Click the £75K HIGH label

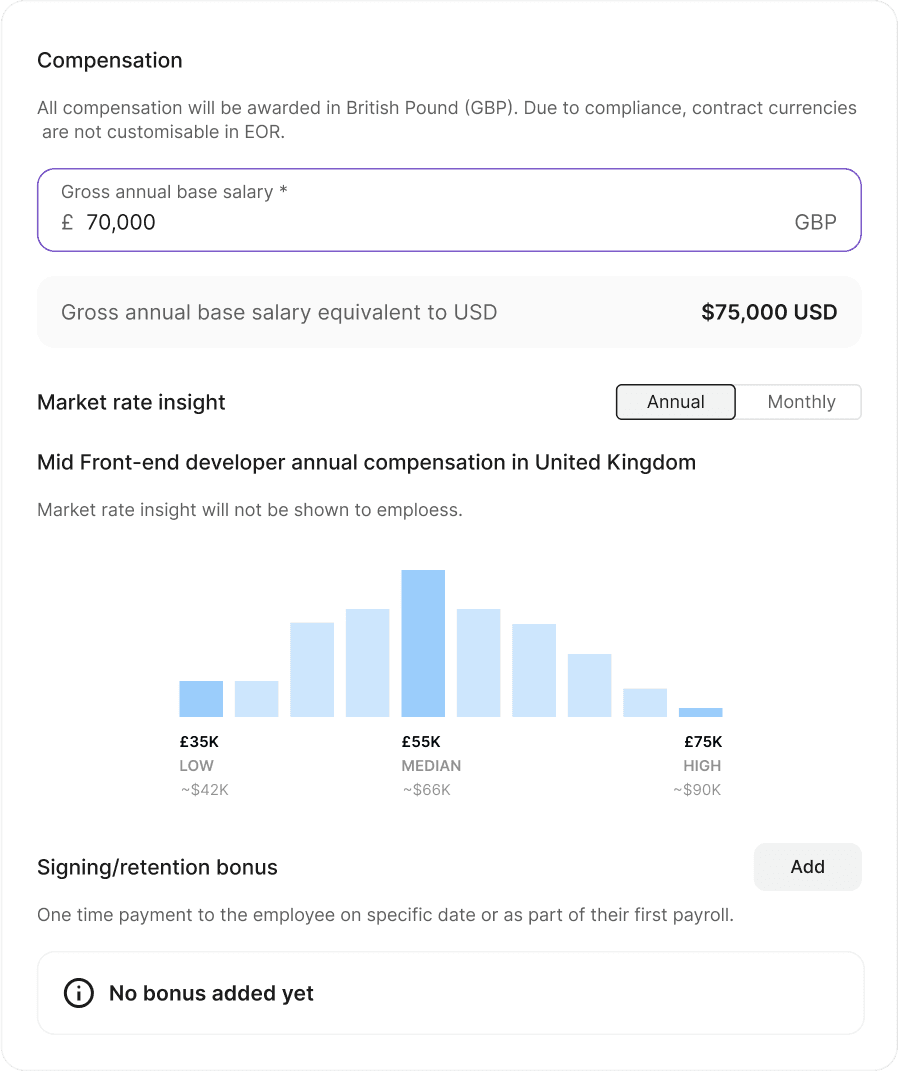(702, 742)
